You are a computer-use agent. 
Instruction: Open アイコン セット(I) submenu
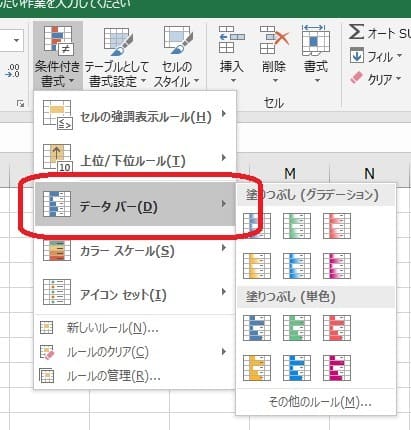click(x=135, y=293)
